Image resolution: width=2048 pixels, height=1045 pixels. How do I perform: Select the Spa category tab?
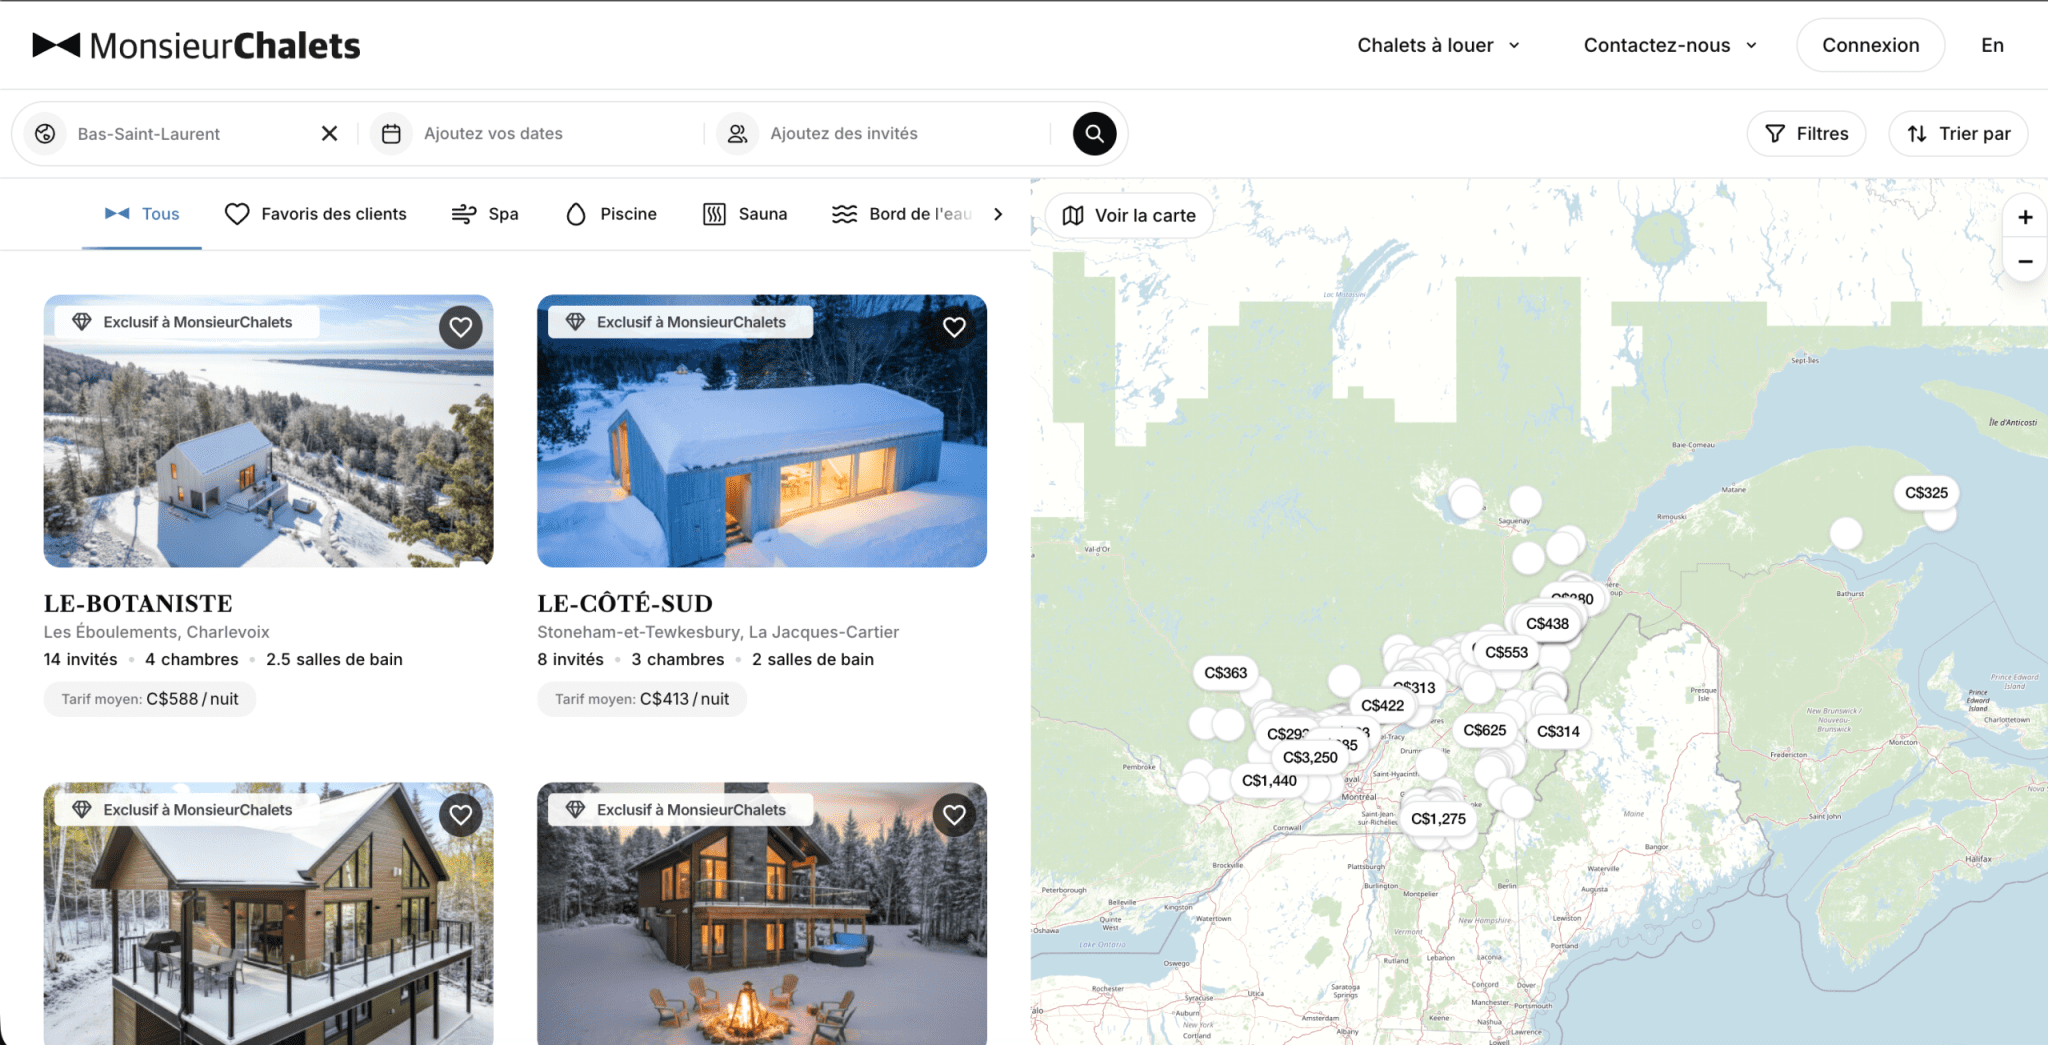click(x=485, y=214)
